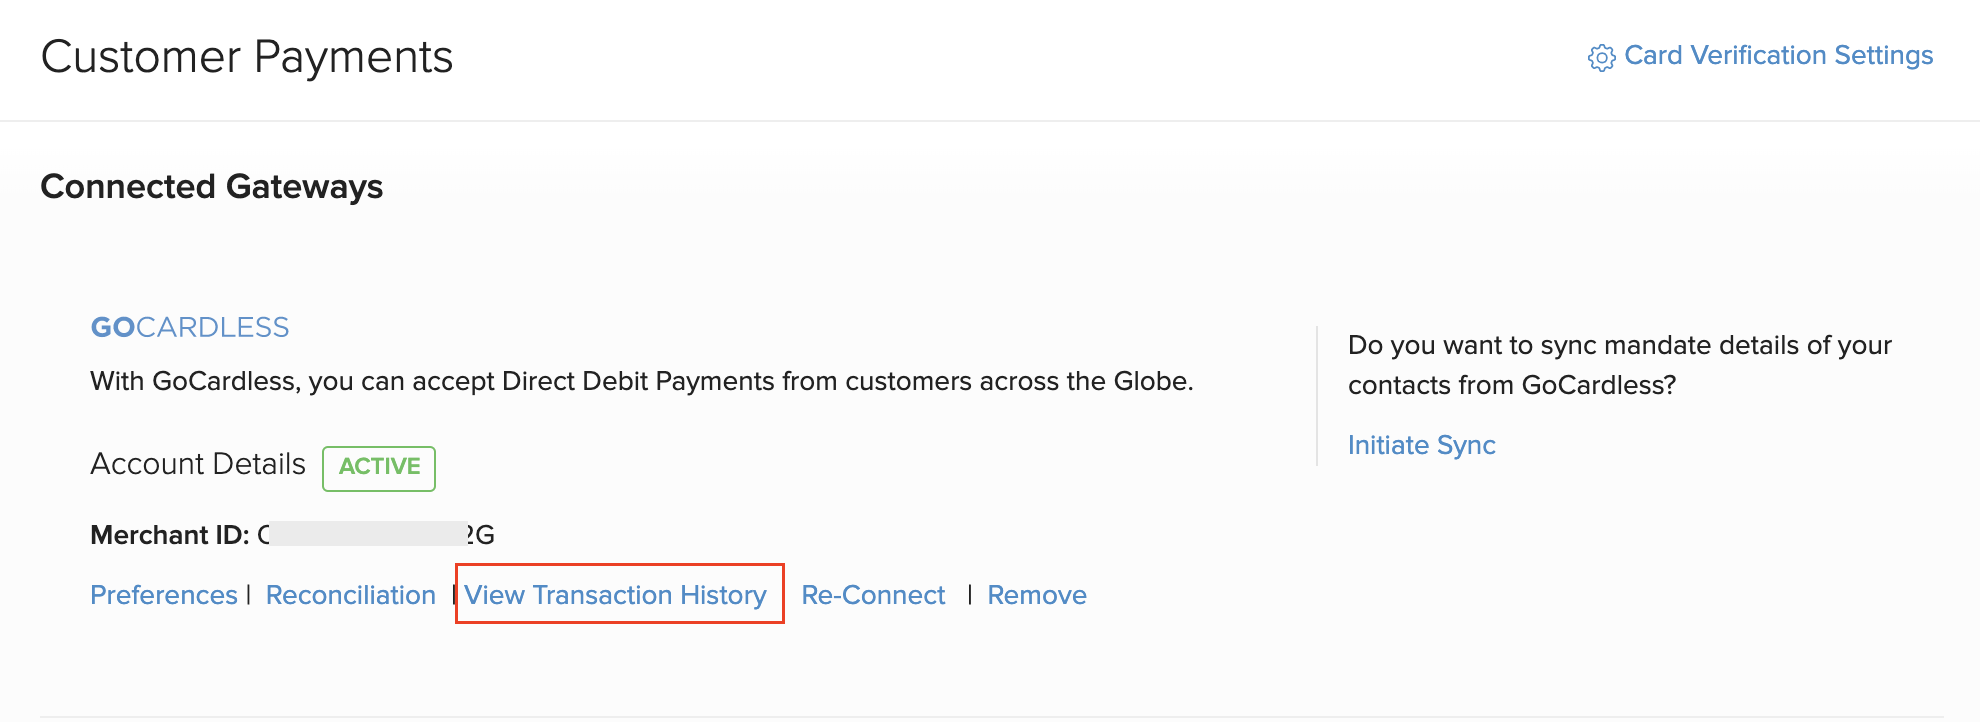Viewport: 1980px width, 722px height.
Task: Remove the GoCardless gateway
Action: click(1036, 594)
